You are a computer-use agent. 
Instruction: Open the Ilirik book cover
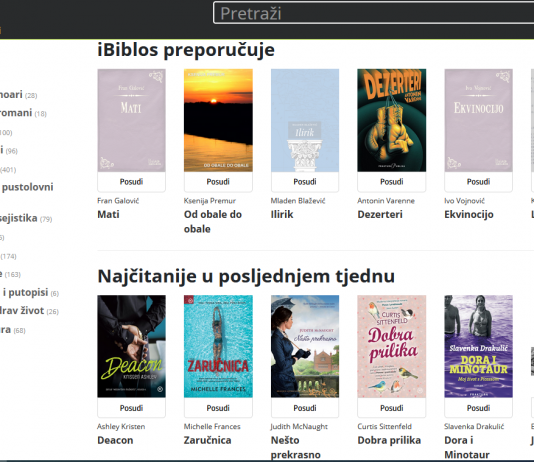[305, 121]
